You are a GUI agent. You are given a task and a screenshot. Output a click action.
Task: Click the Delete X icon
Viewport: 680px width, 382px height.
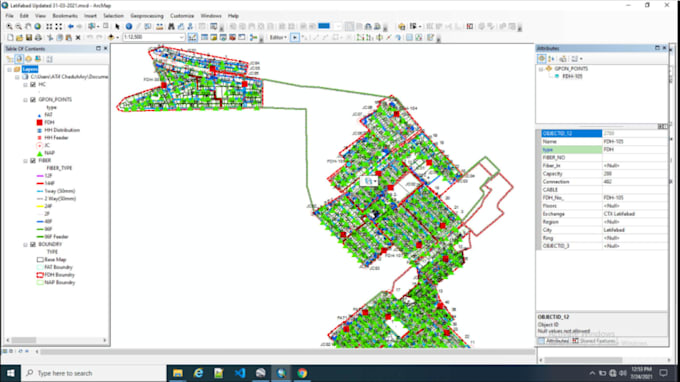click(x=78, y=38)
